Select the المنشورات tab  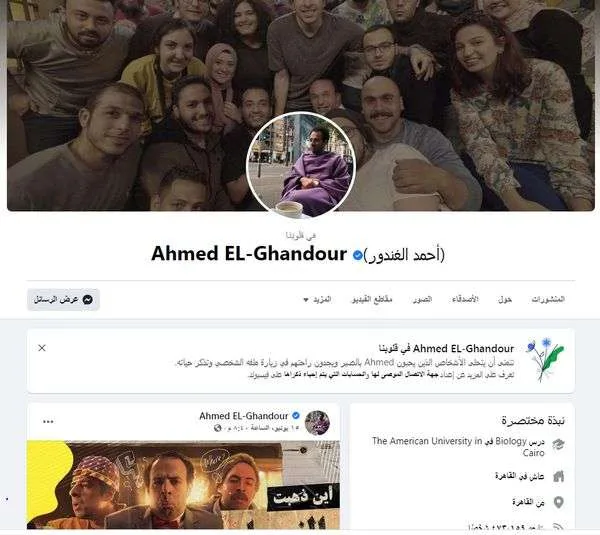[x=548, y=299]
